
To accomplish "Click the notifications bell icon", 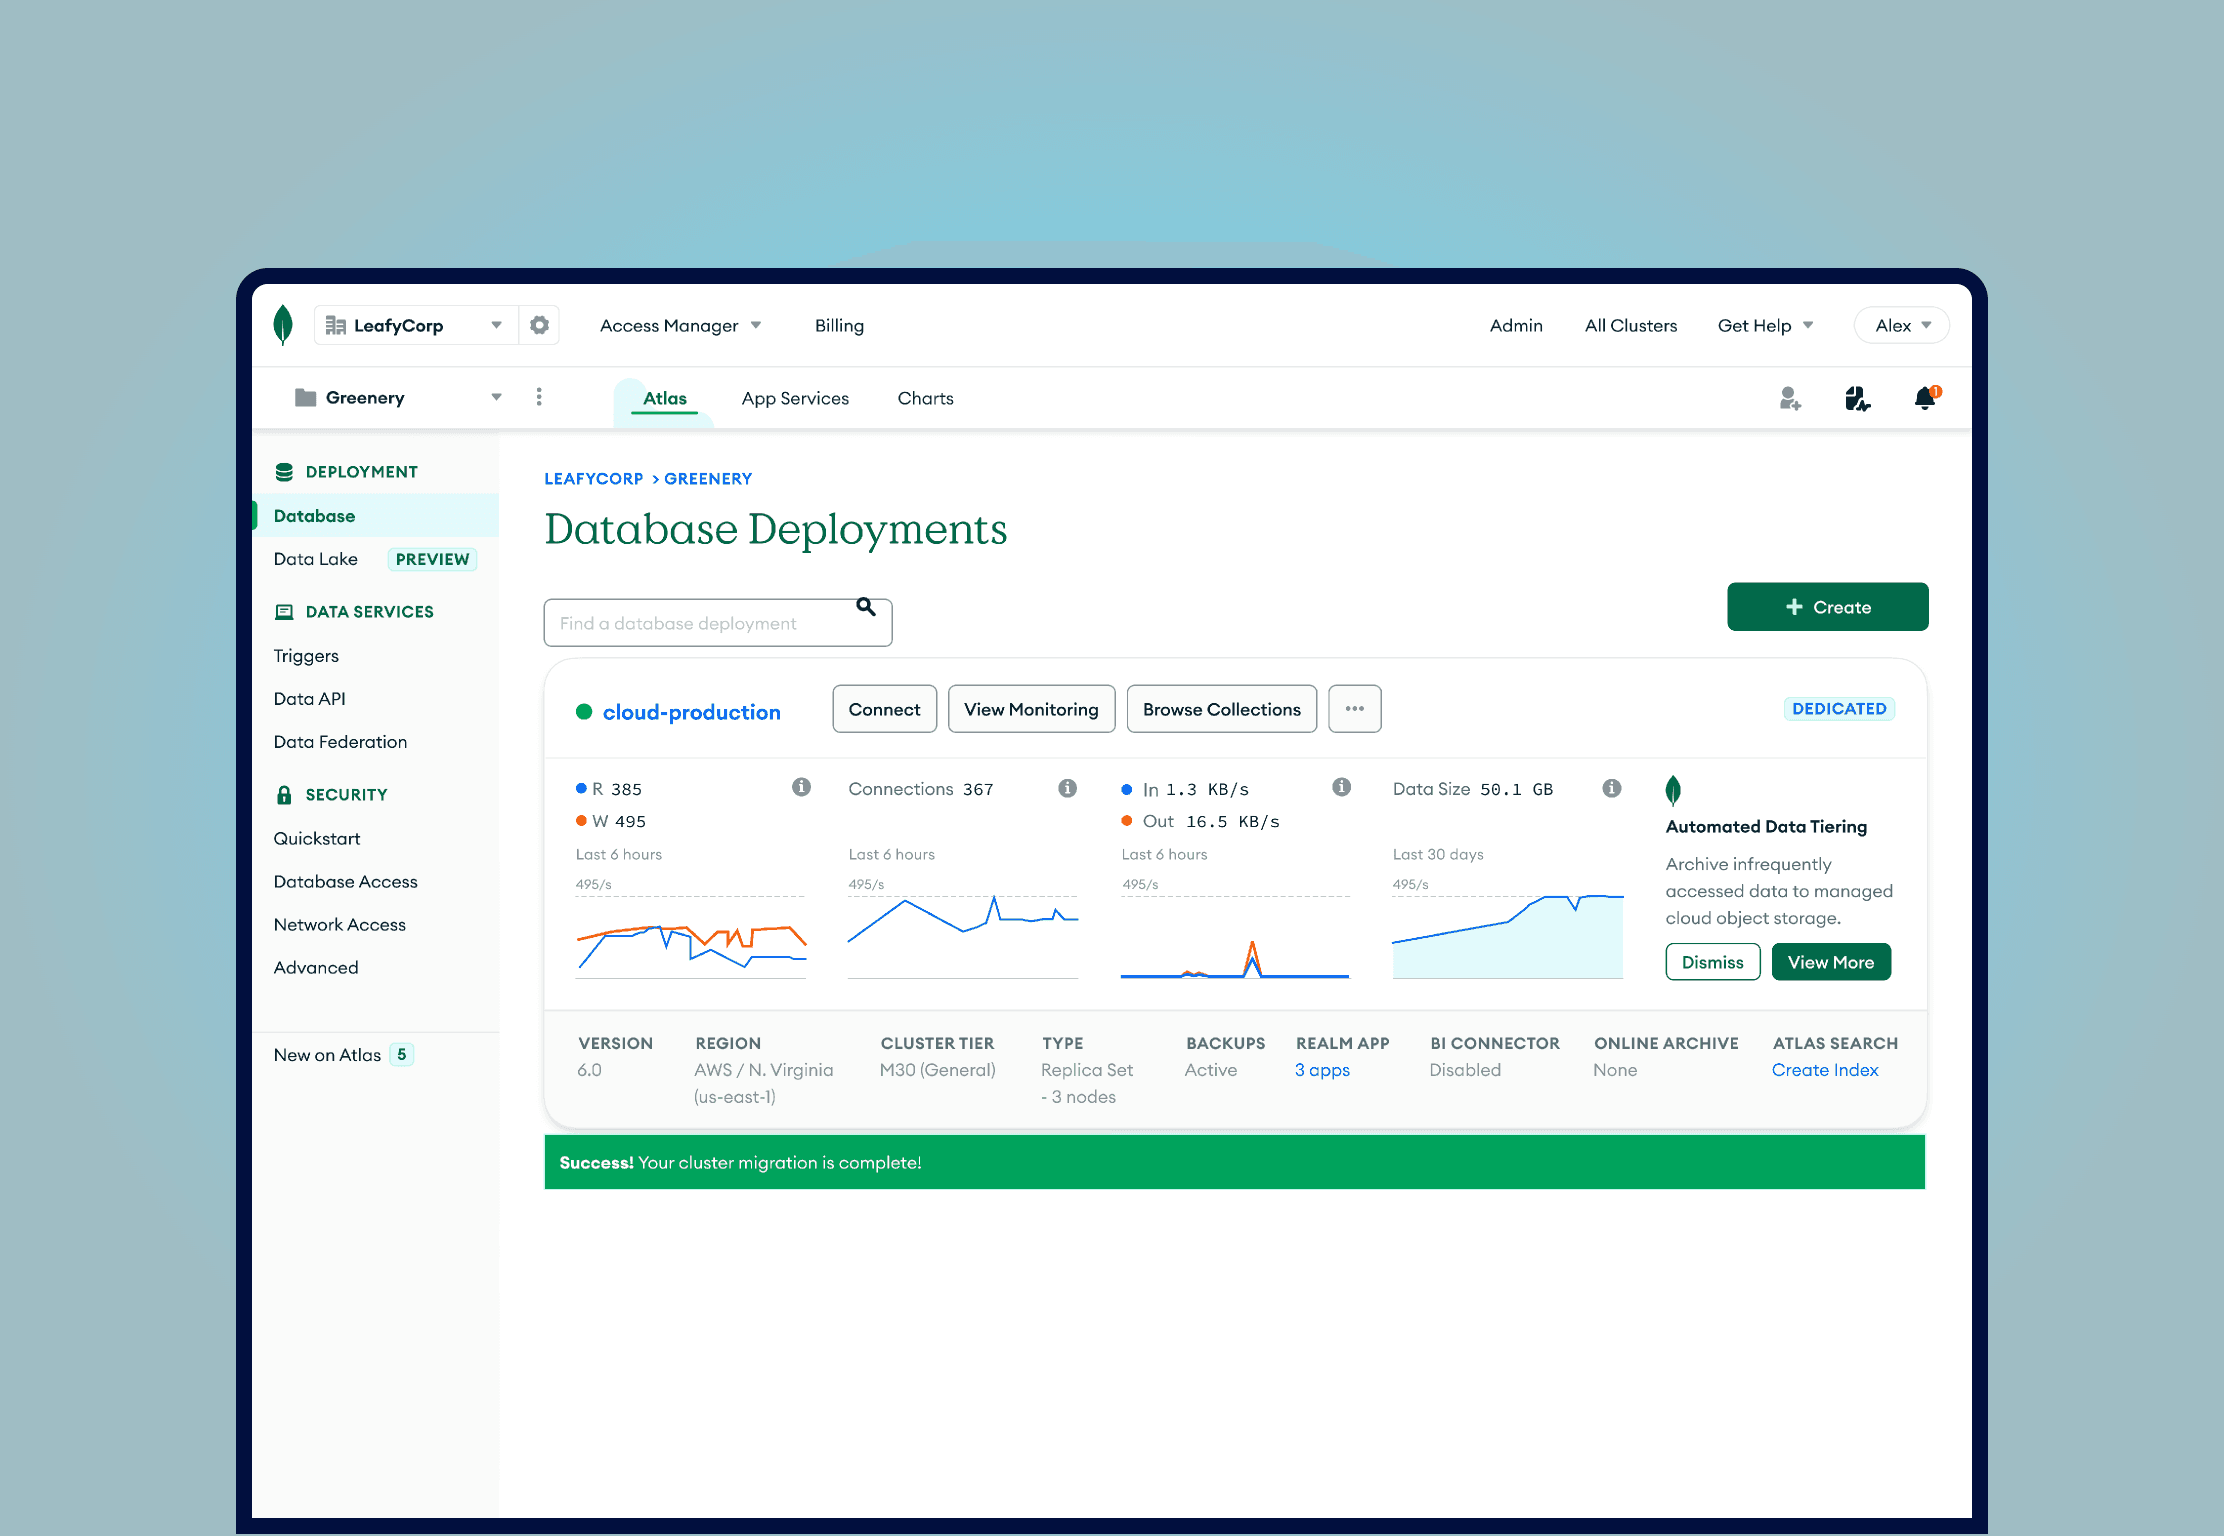I will click(1925, 399).
